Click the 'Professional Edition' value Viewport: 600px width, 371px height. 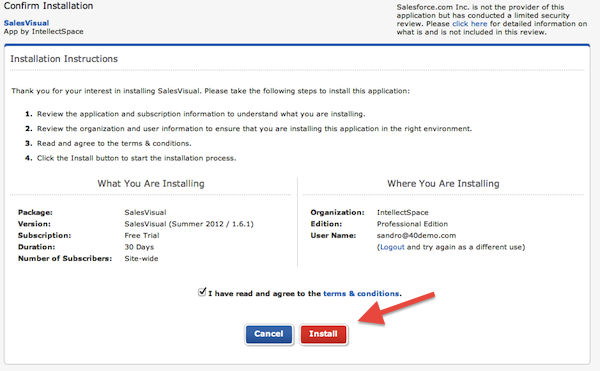pos(412,224)
